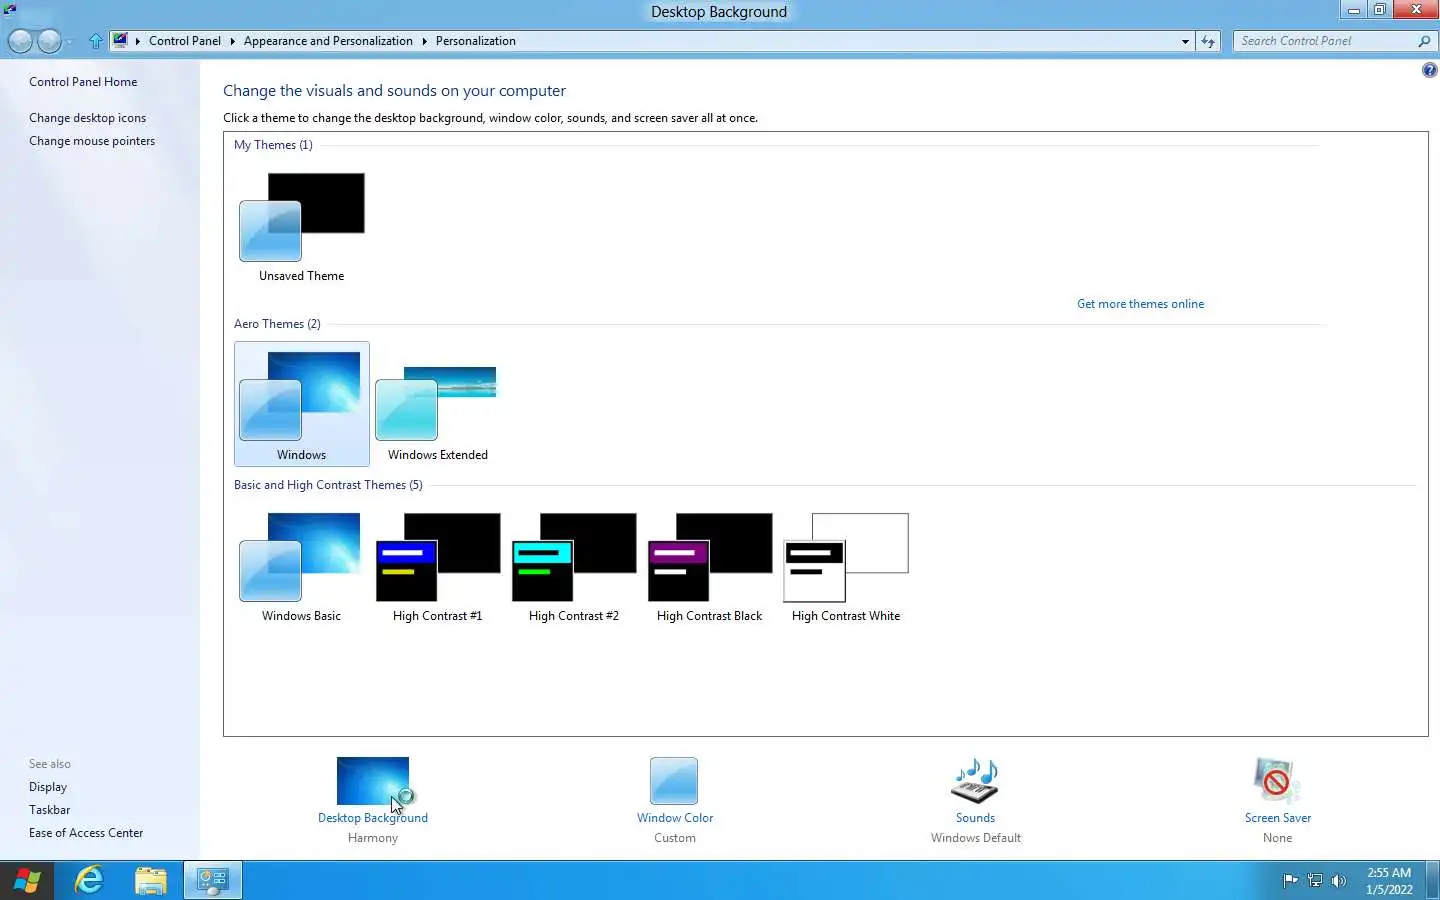
Task: Minimize the Desktop Background window
Action: click(1353, 10)
